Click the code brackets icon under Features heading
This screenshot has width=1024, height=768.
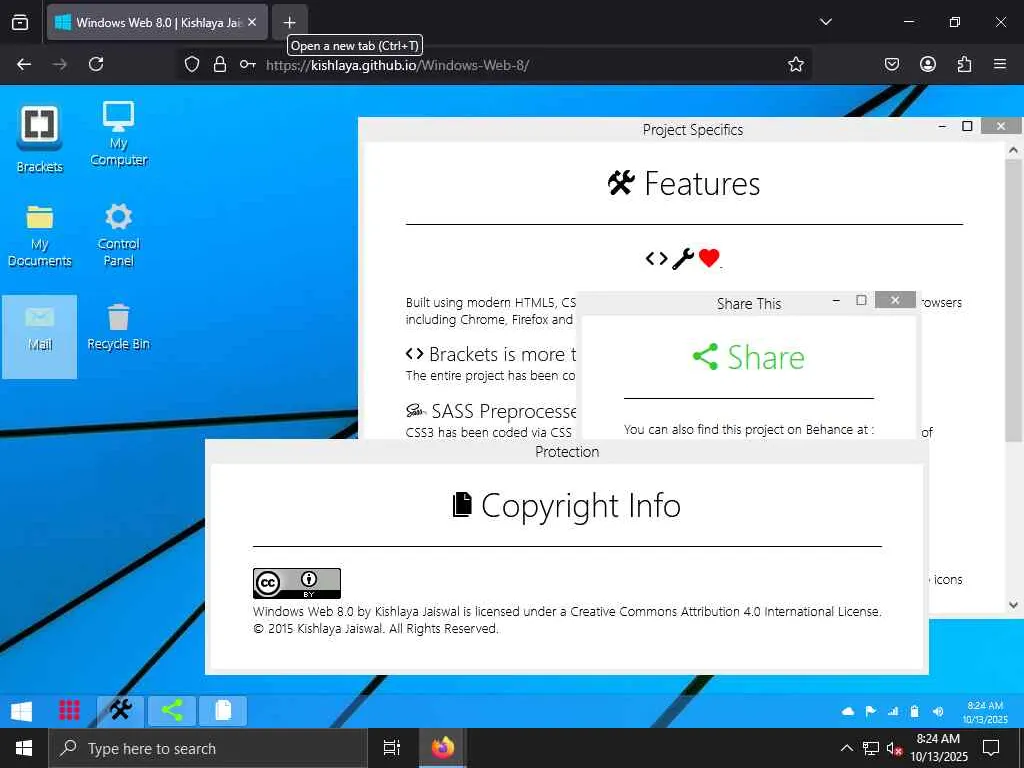[x=656, y=259]
